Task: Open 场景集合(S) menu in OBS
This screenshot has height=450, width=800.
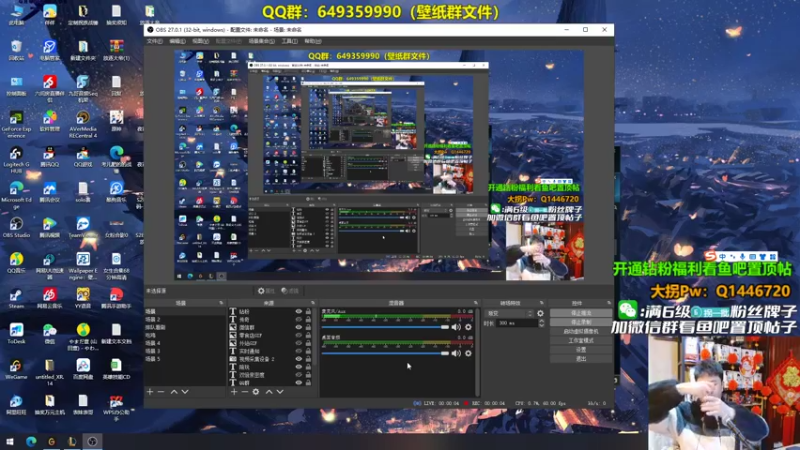Action: (x=261, y=41)
